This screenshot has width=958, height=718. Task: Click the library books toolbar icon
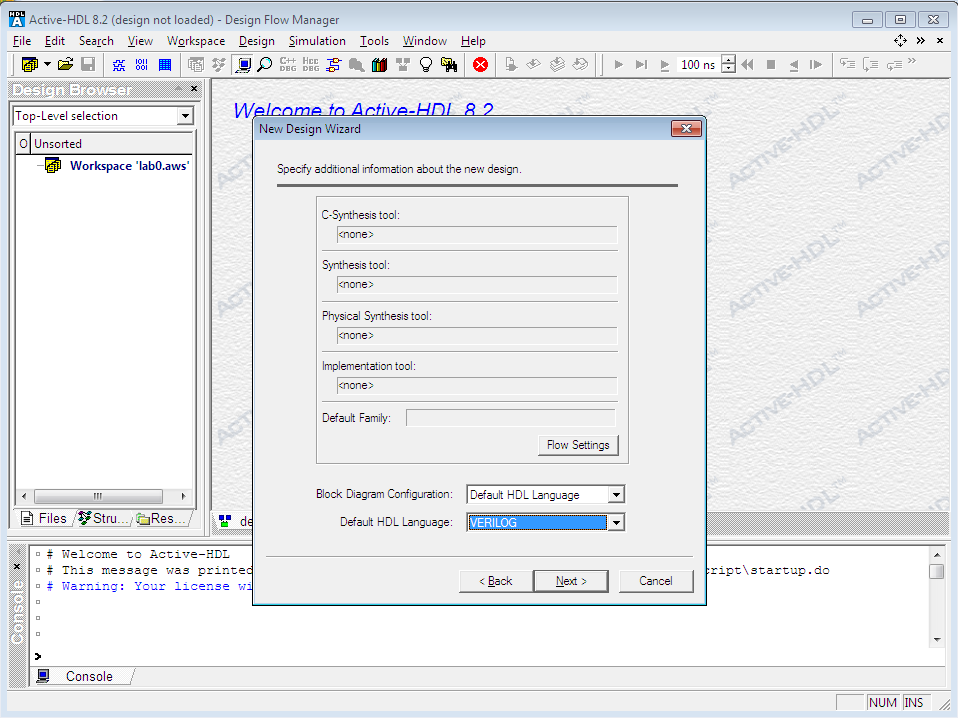[379, 65]
